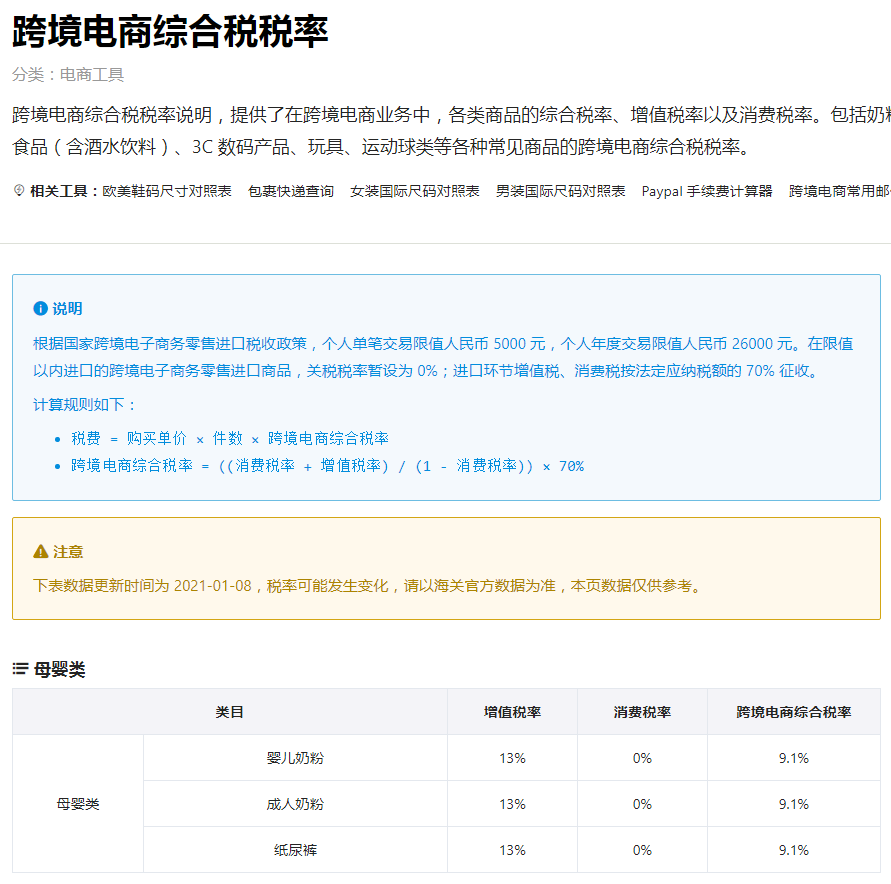Open 女装国际尺码对照表 link
Image resolution: width=891 pixels, height=884 pixels.
[x=415, y=191]
